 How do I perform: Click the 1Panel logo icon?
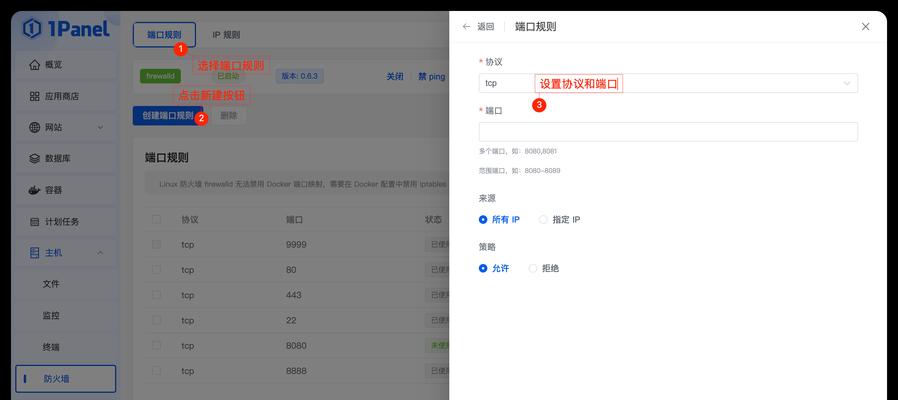coord(32,28)
